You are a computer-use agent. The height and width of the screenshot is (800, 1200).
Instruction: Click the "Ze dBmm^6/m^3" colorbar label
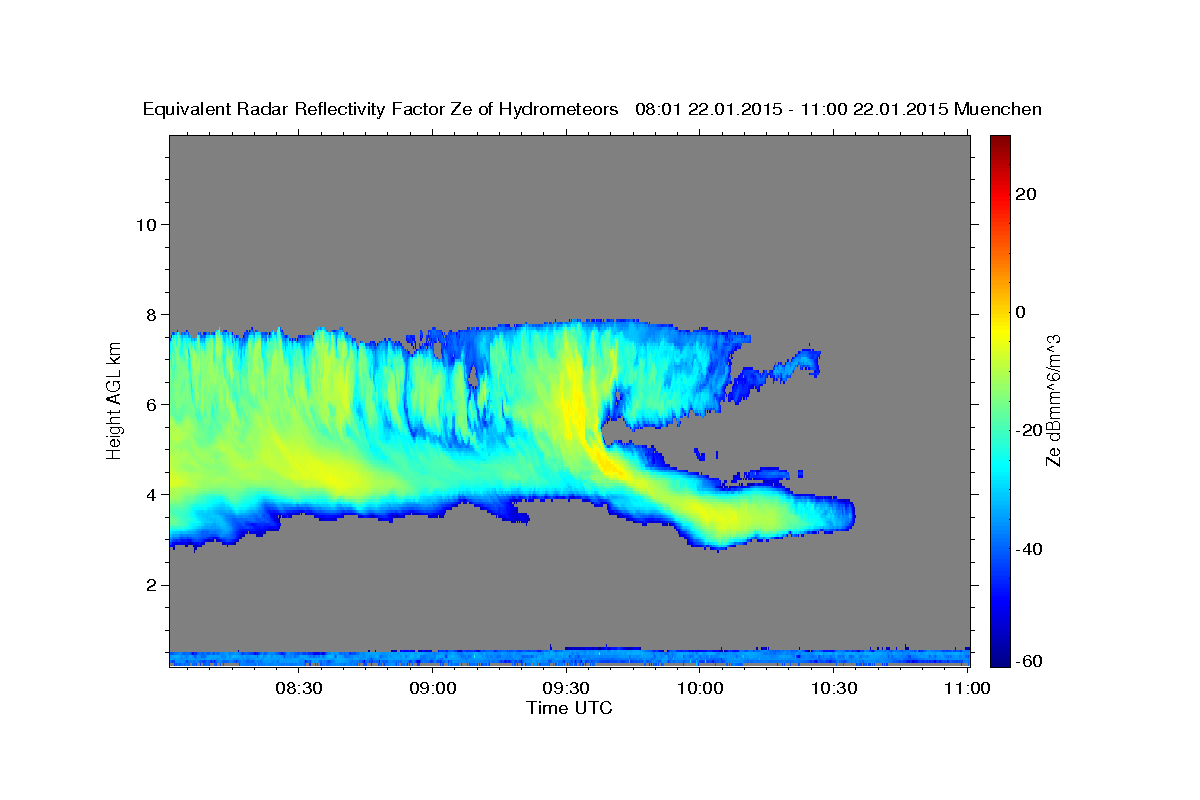[1053, 400]
